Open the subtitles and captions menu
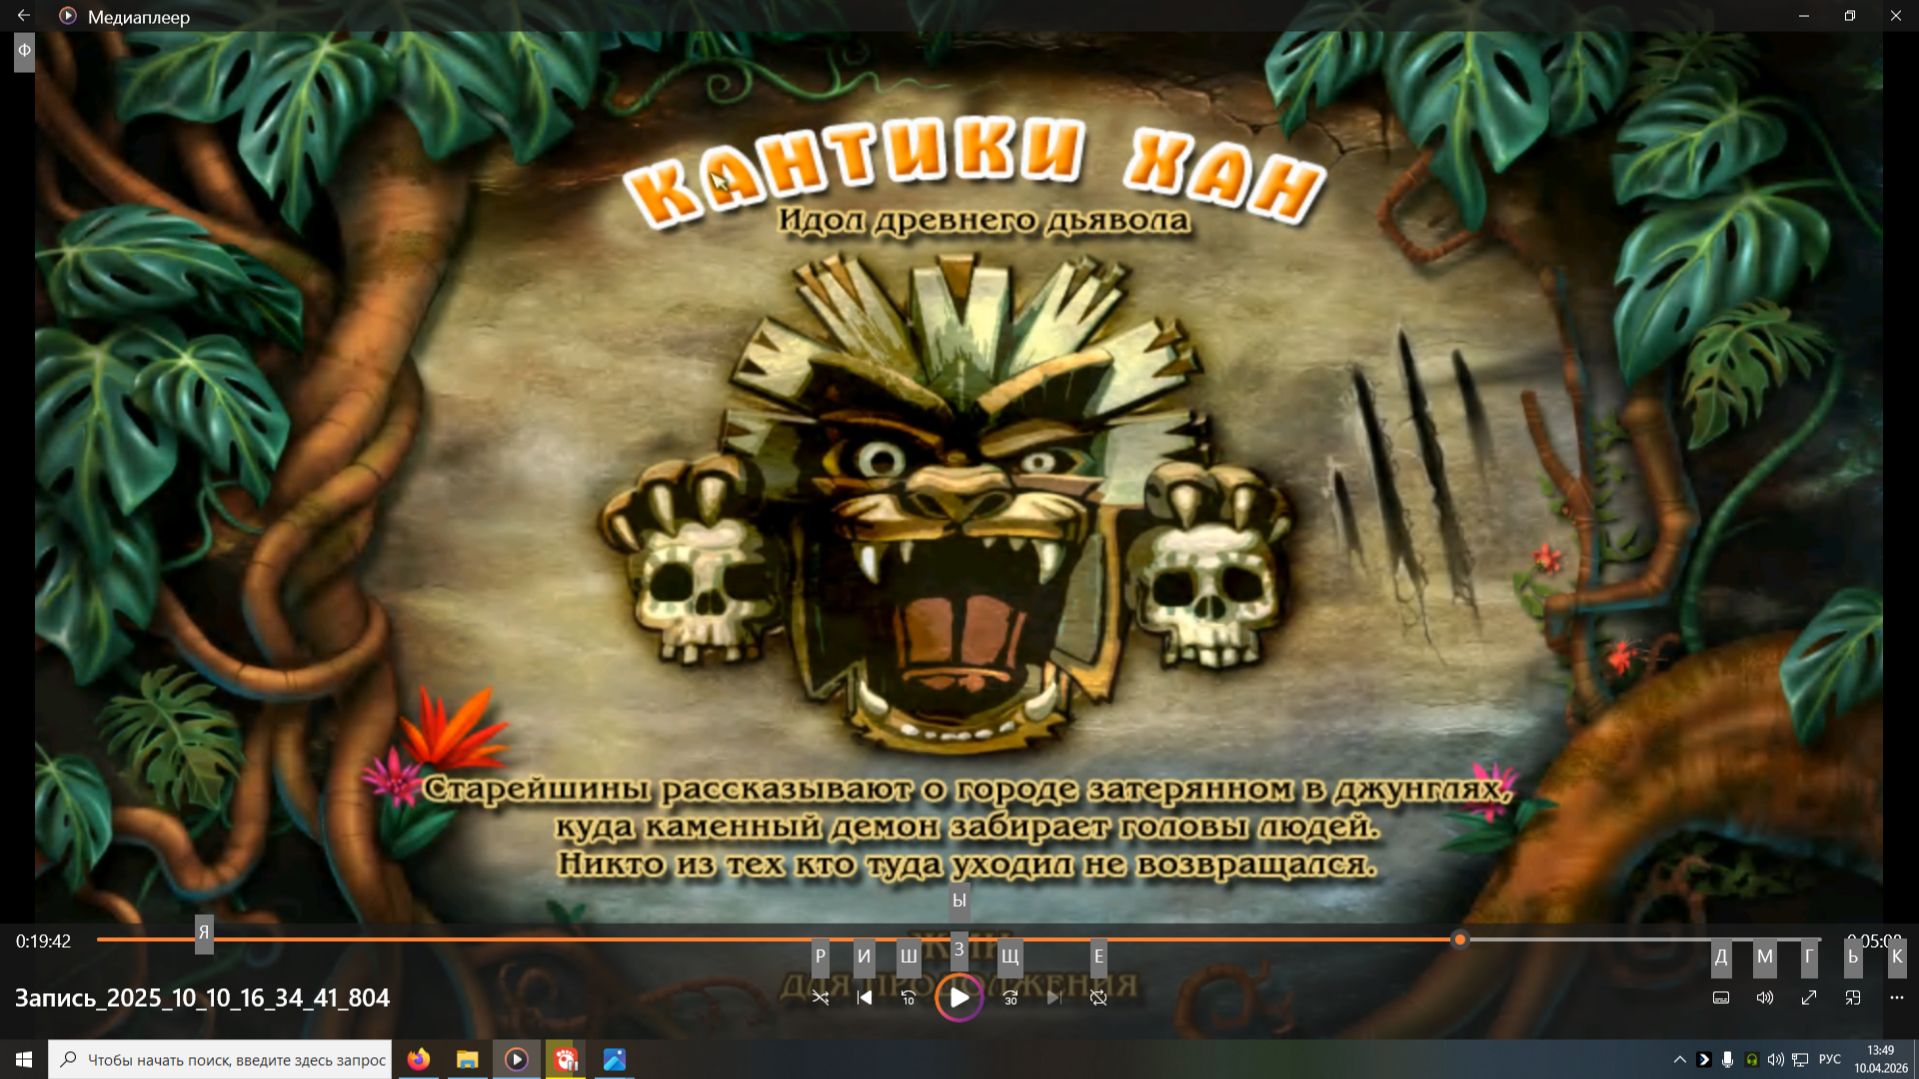The width and height of the screenshot is (1919, 1079). coord(1721,998)
